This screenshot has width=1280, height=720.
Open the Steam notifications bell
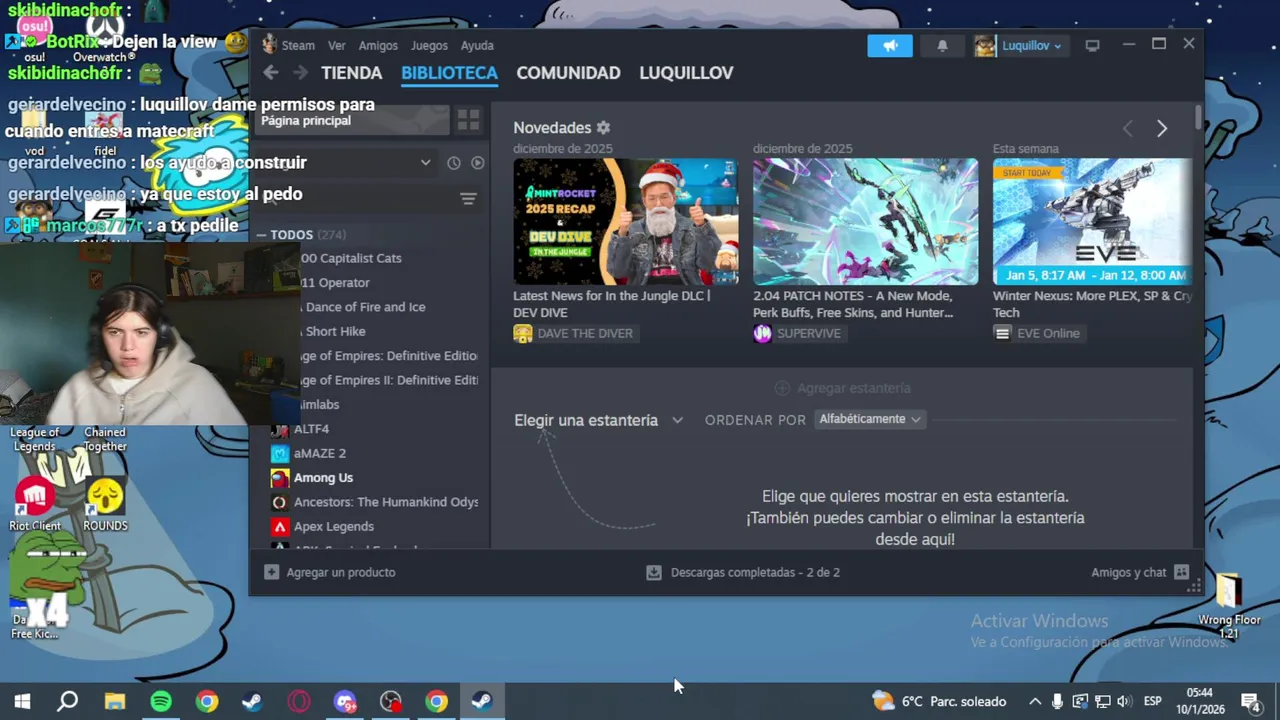[942, 45]
